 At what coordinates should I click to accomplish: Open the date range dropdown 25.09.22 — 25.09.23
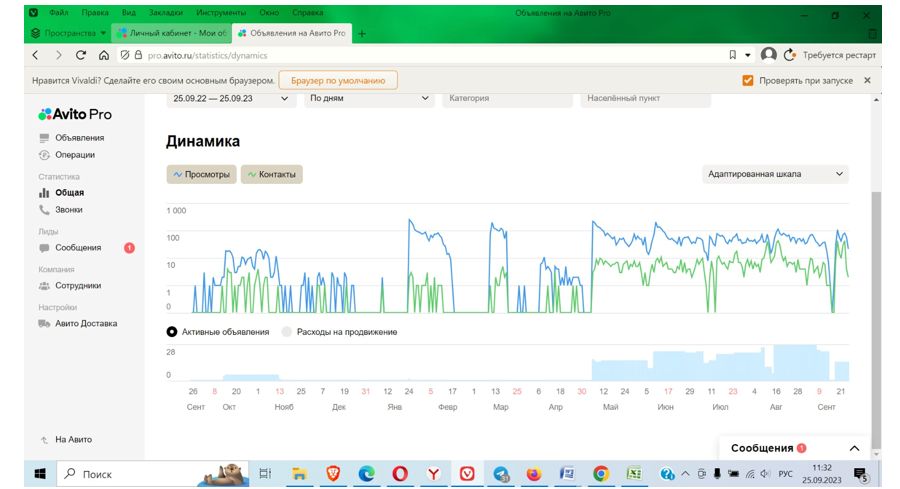231,99
